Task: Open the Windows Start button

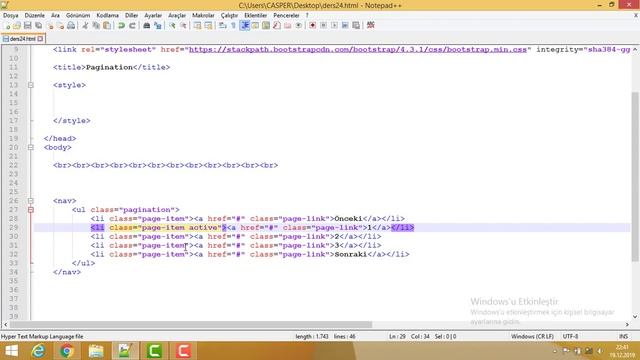Action: click(11, 351)
